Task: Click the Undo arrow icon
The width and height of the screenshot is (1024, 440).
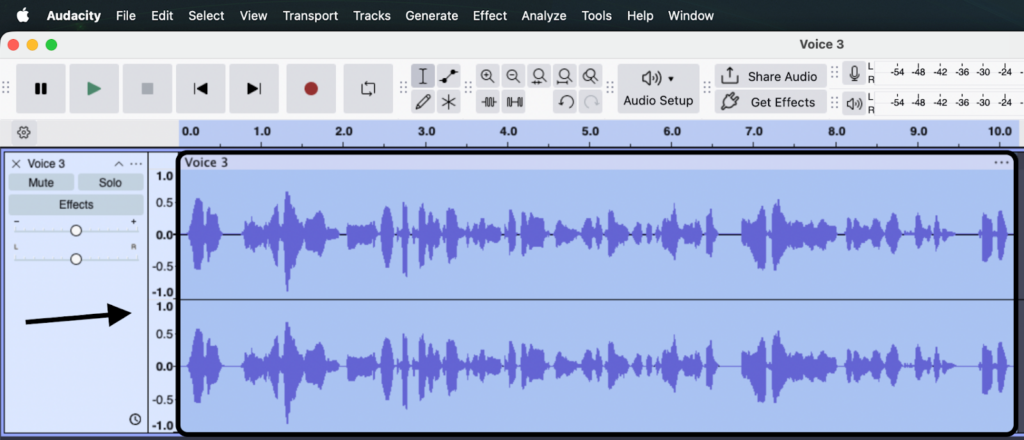Action: point(566,102)
